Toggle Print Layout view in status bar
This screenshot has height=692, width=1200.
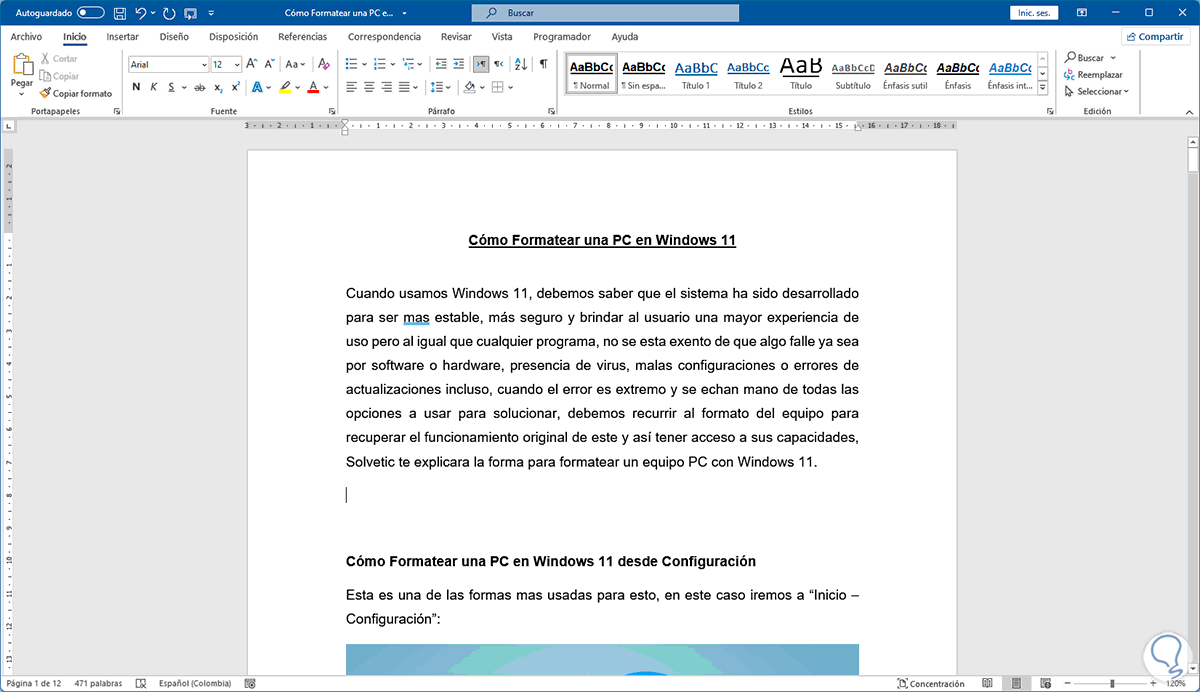(1014, 684)
